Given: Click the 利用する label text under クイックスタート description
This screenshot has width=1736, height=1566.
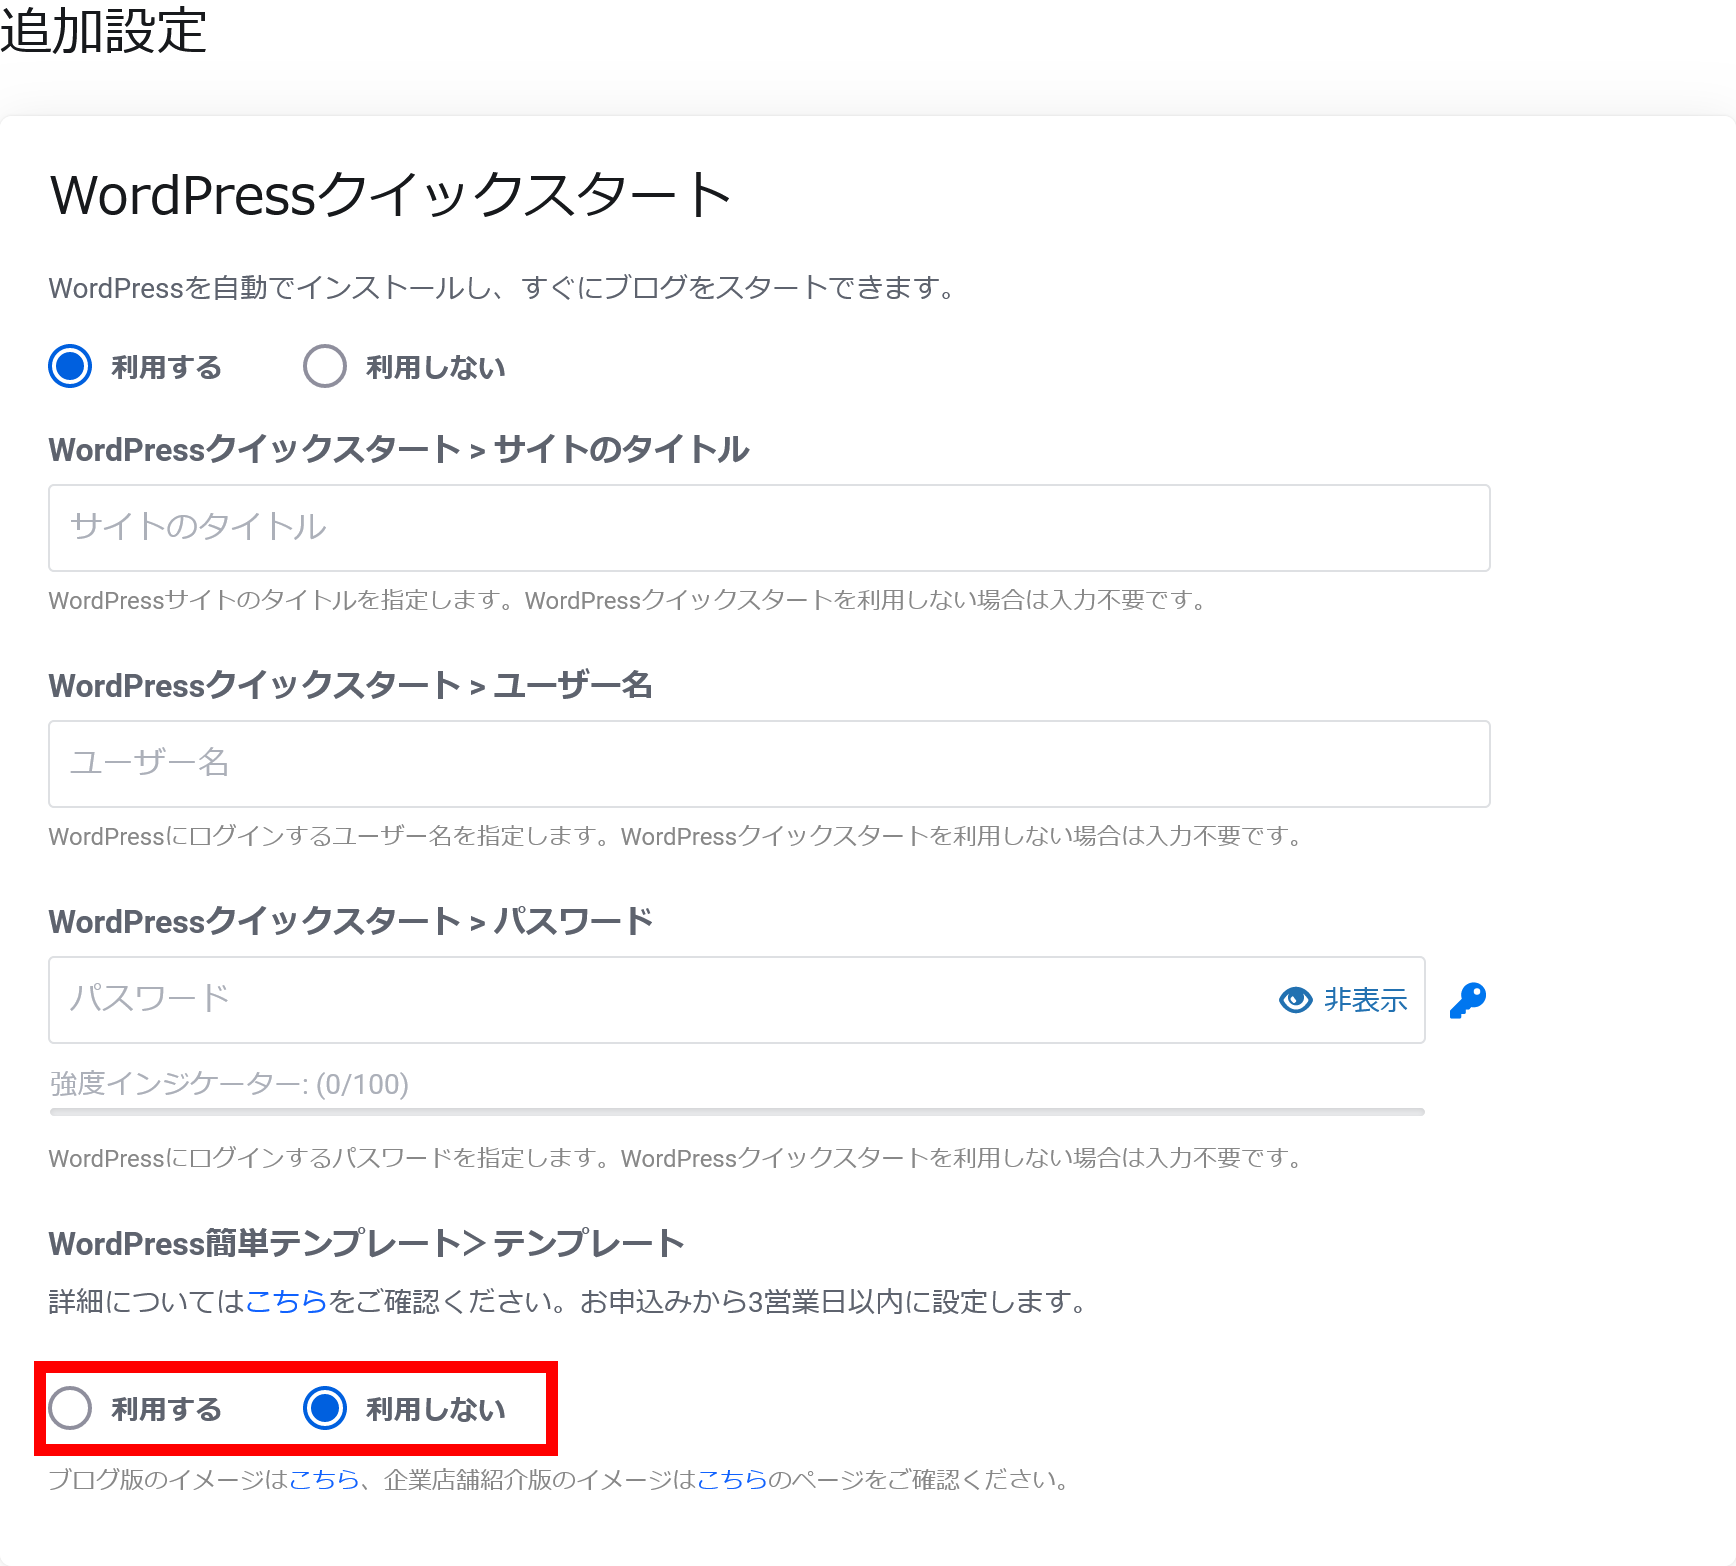Looking at the screenshot, I should pyautogui.click(x=166, y=367).
